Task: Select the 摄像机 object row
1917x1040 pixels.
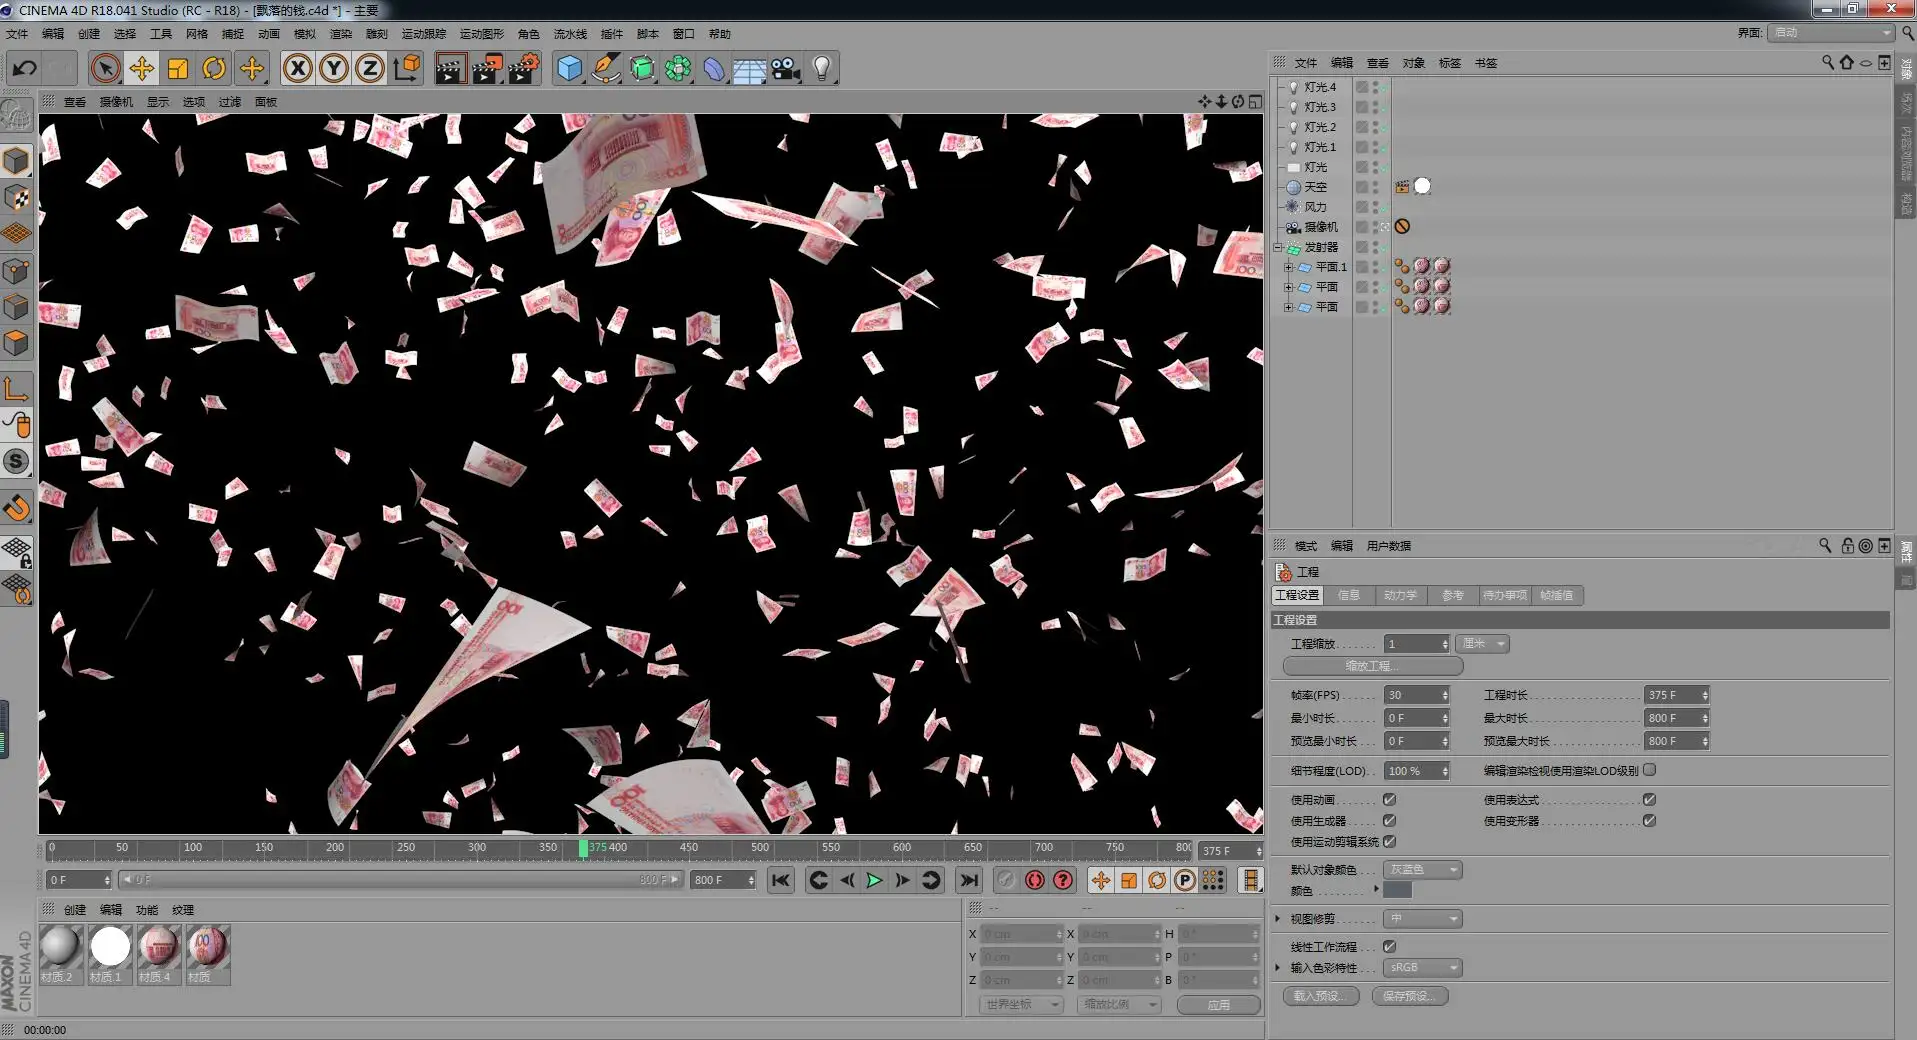Action: tap(1320, 227)
